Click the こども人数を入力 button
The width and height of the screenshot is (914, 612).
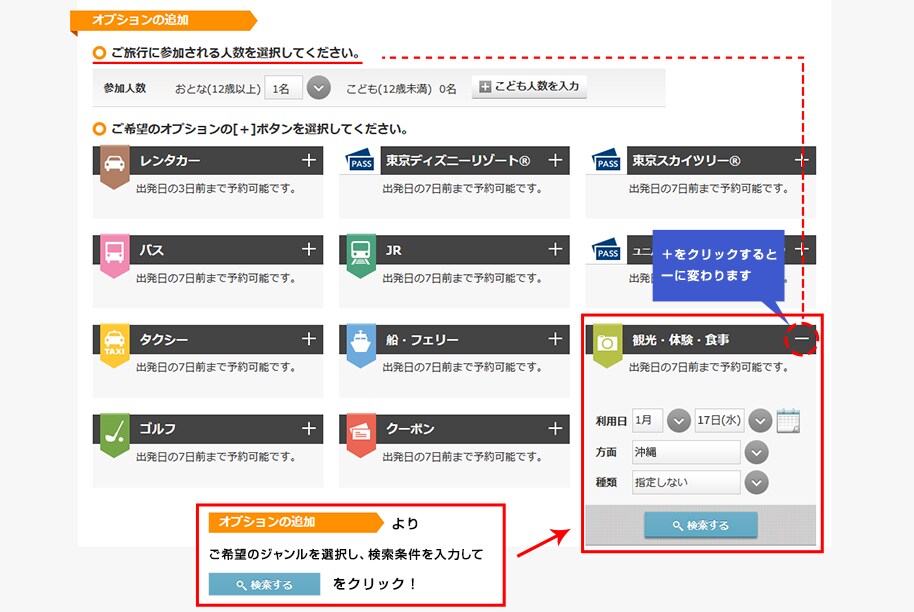tap(529, 87)
